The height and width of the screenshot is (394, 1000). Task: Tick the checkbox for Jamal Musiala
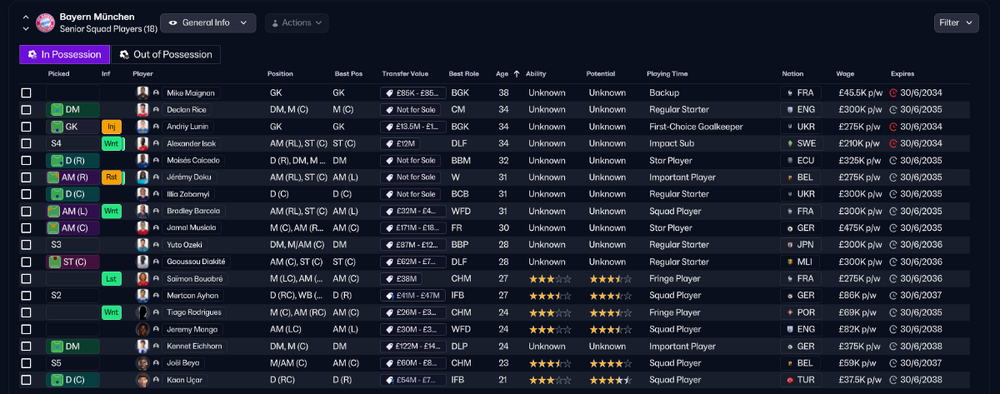pos(26,228)
